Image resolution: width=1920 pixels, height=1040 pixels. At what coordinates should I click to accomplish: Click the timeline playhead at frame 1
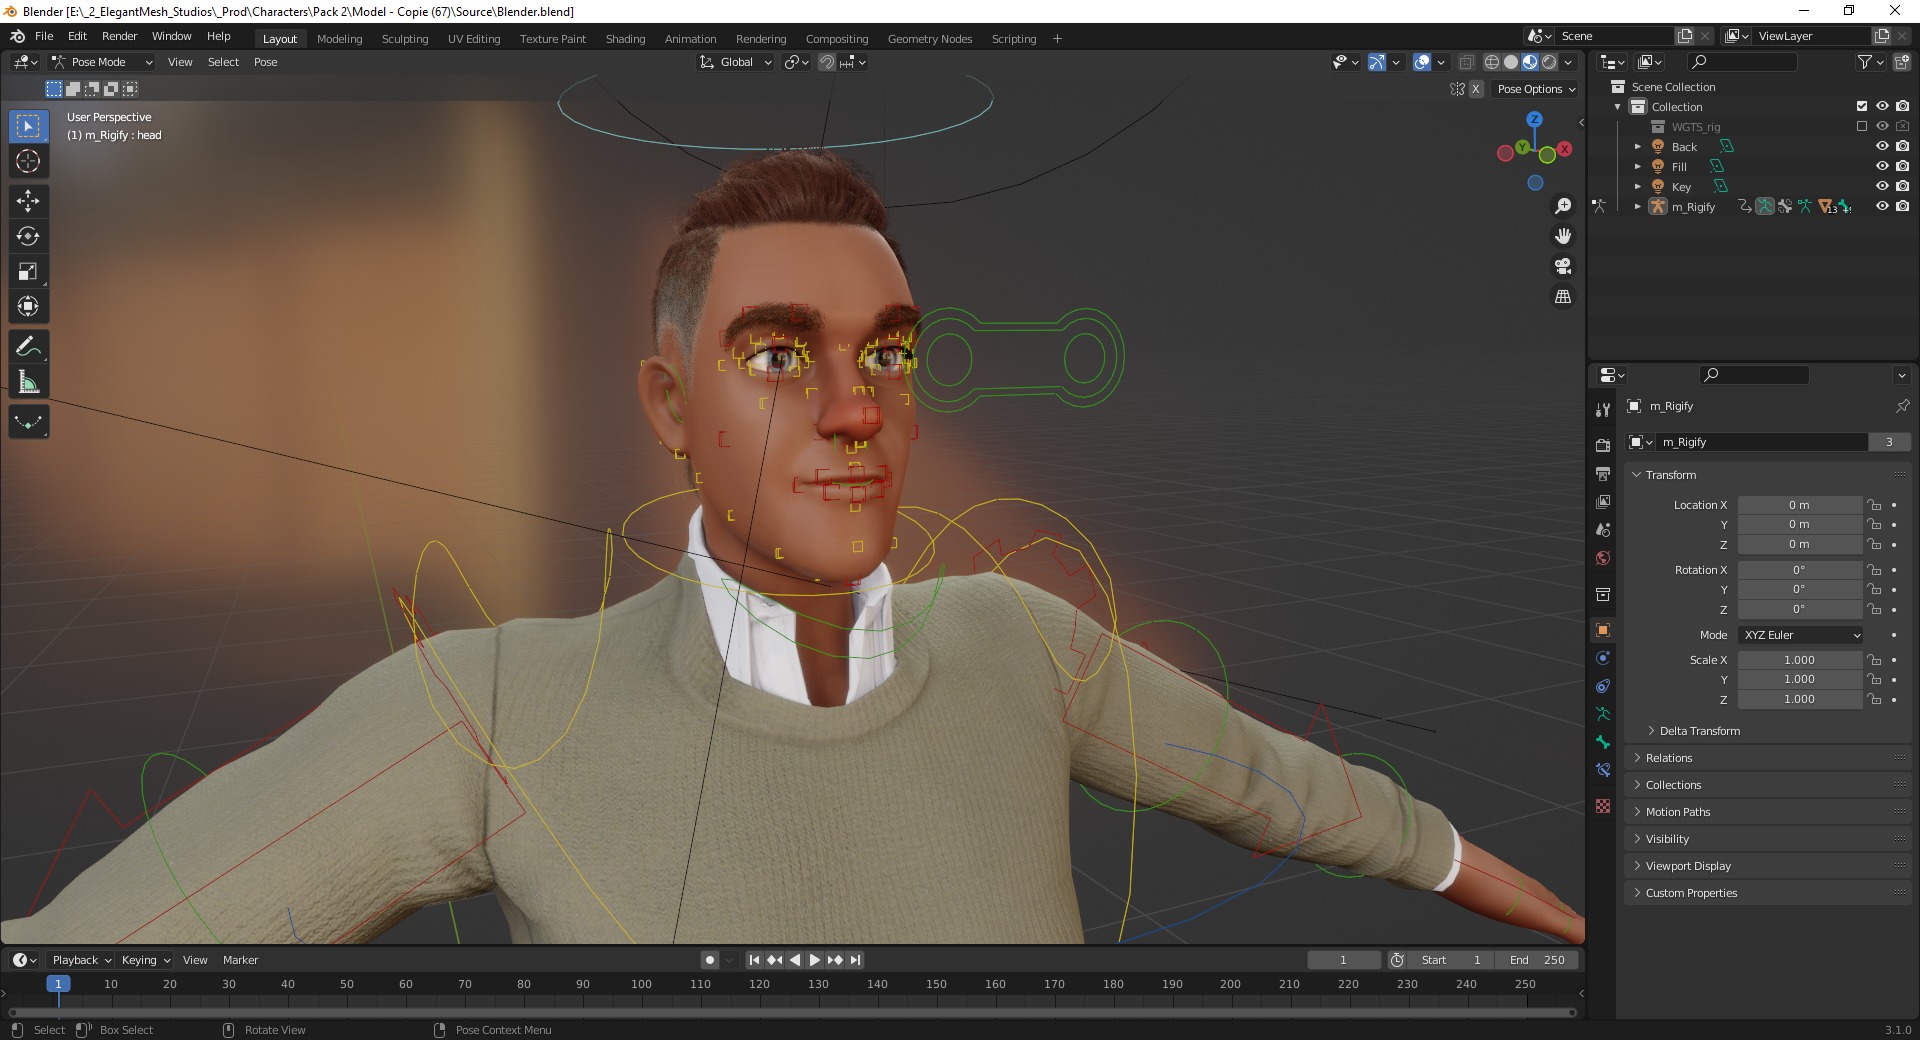pyautogui.click(x=58, y=984)
